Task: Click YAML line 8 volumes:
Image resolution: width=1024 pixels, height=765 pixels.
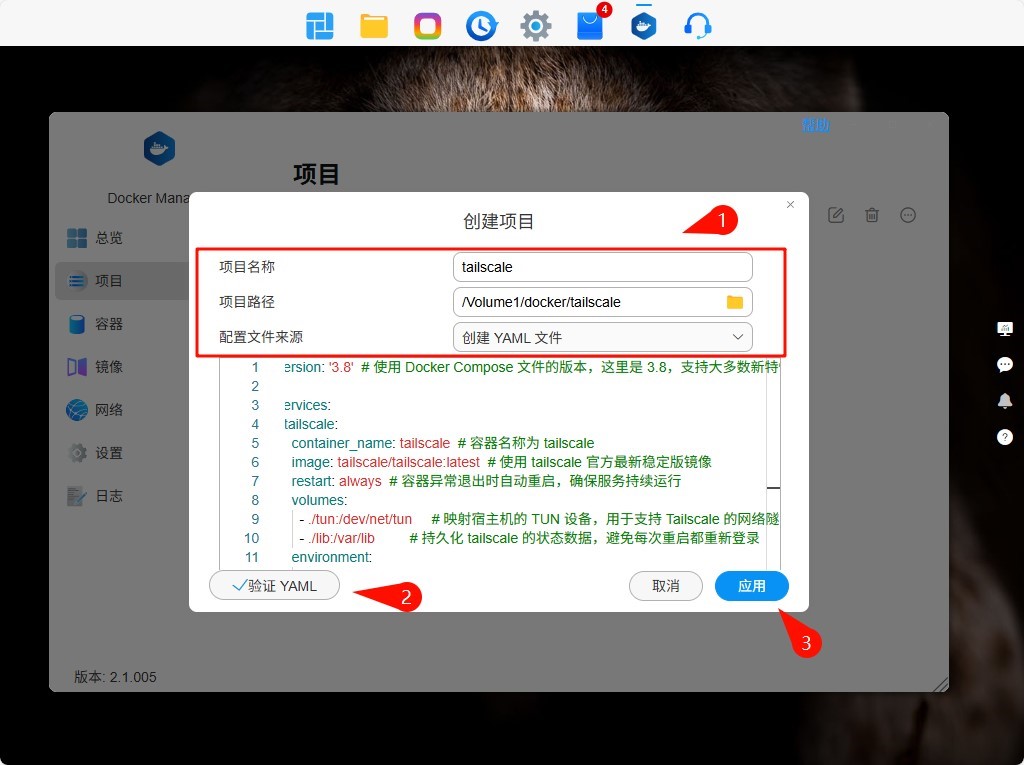Action: [x=319, y=500]
